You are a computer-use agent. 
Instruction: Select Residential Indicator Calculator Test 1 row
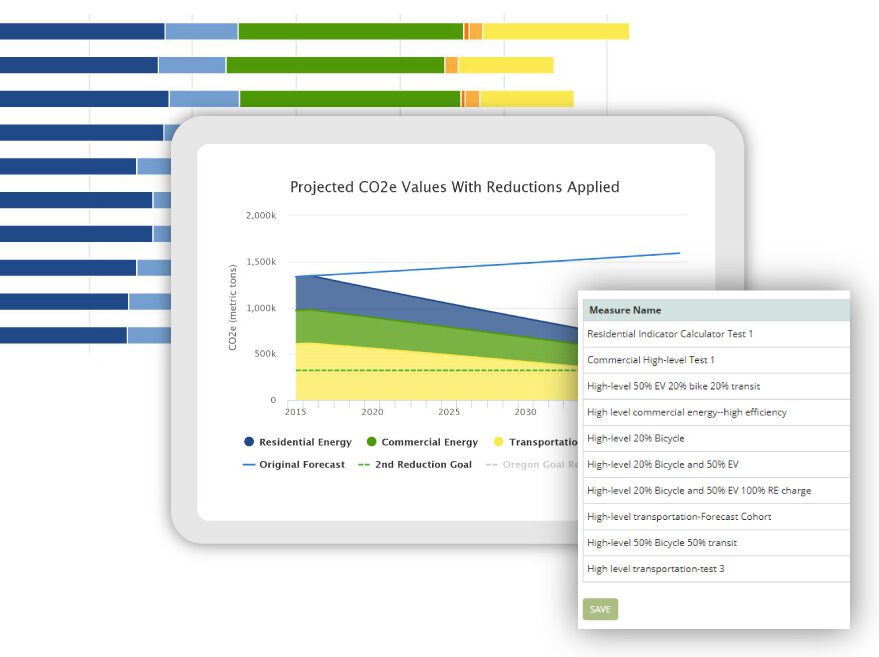pos(716,334)
